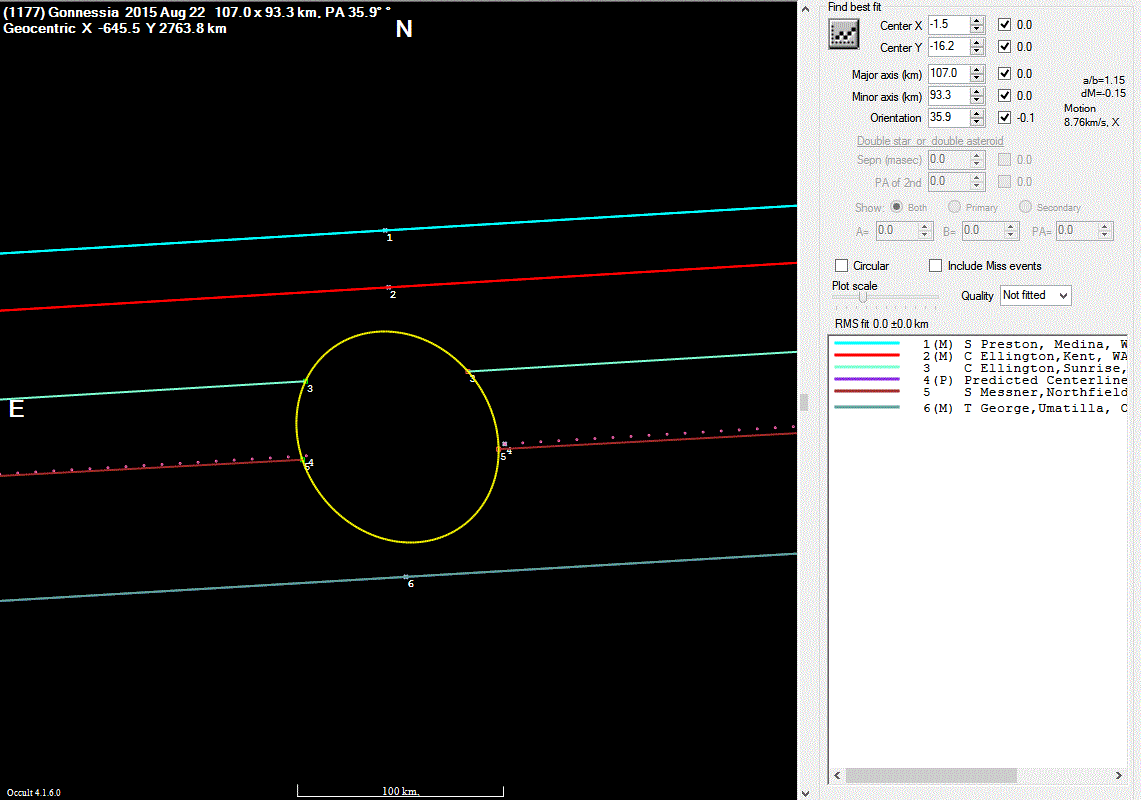The width and height of the screenshot is (1141, 800).
Task: Click the Center Y value field
Action: point(950,47)
